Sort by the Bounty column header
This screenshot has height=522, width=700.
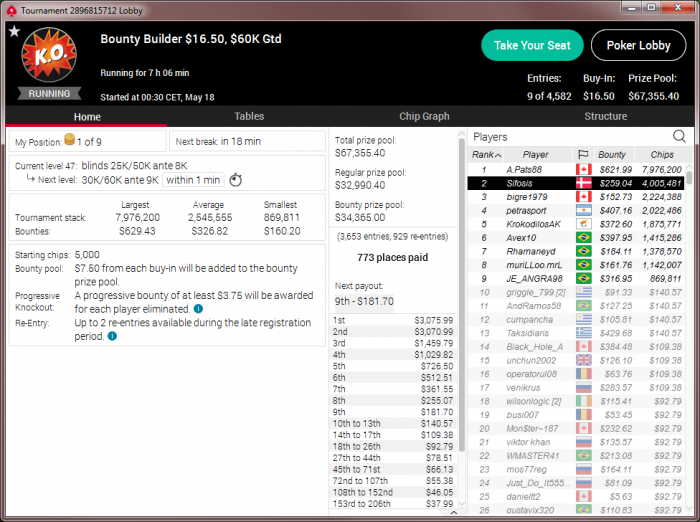(x=614, y=155)
